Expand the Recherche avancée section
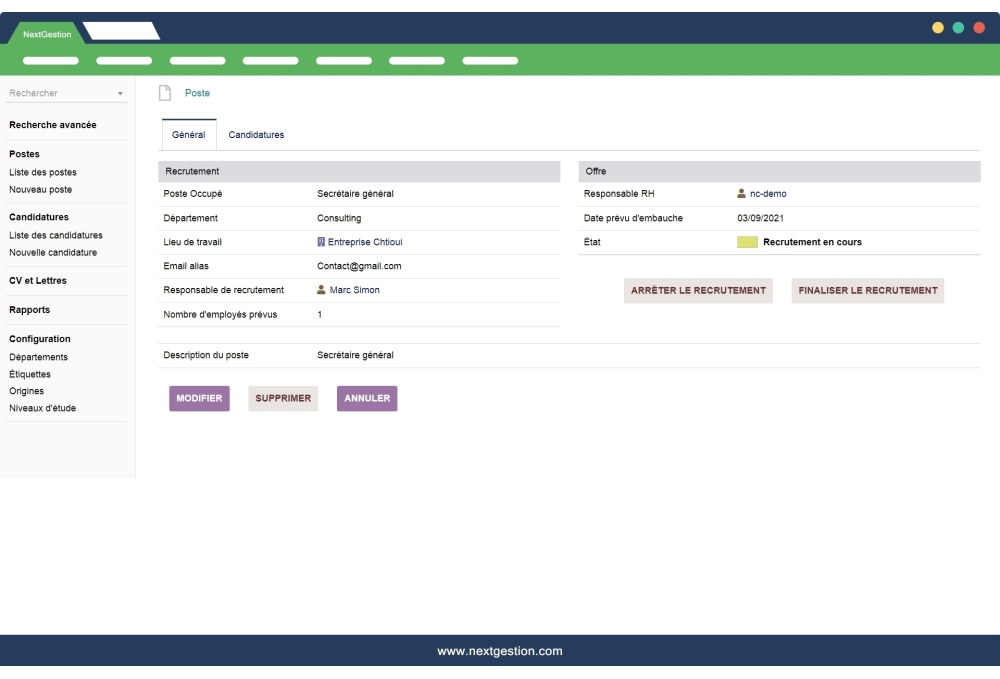 pyautogui.click(x=52, y=124)
